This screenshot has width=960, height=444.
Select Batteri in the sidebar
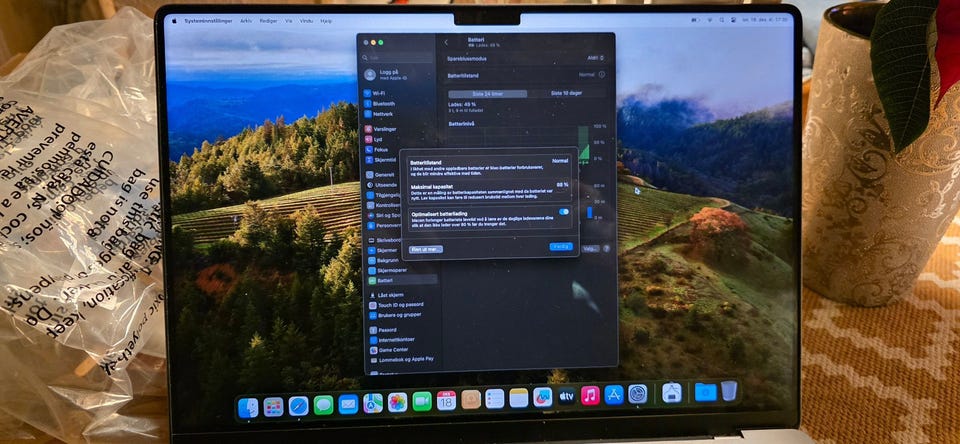(402, 280)
